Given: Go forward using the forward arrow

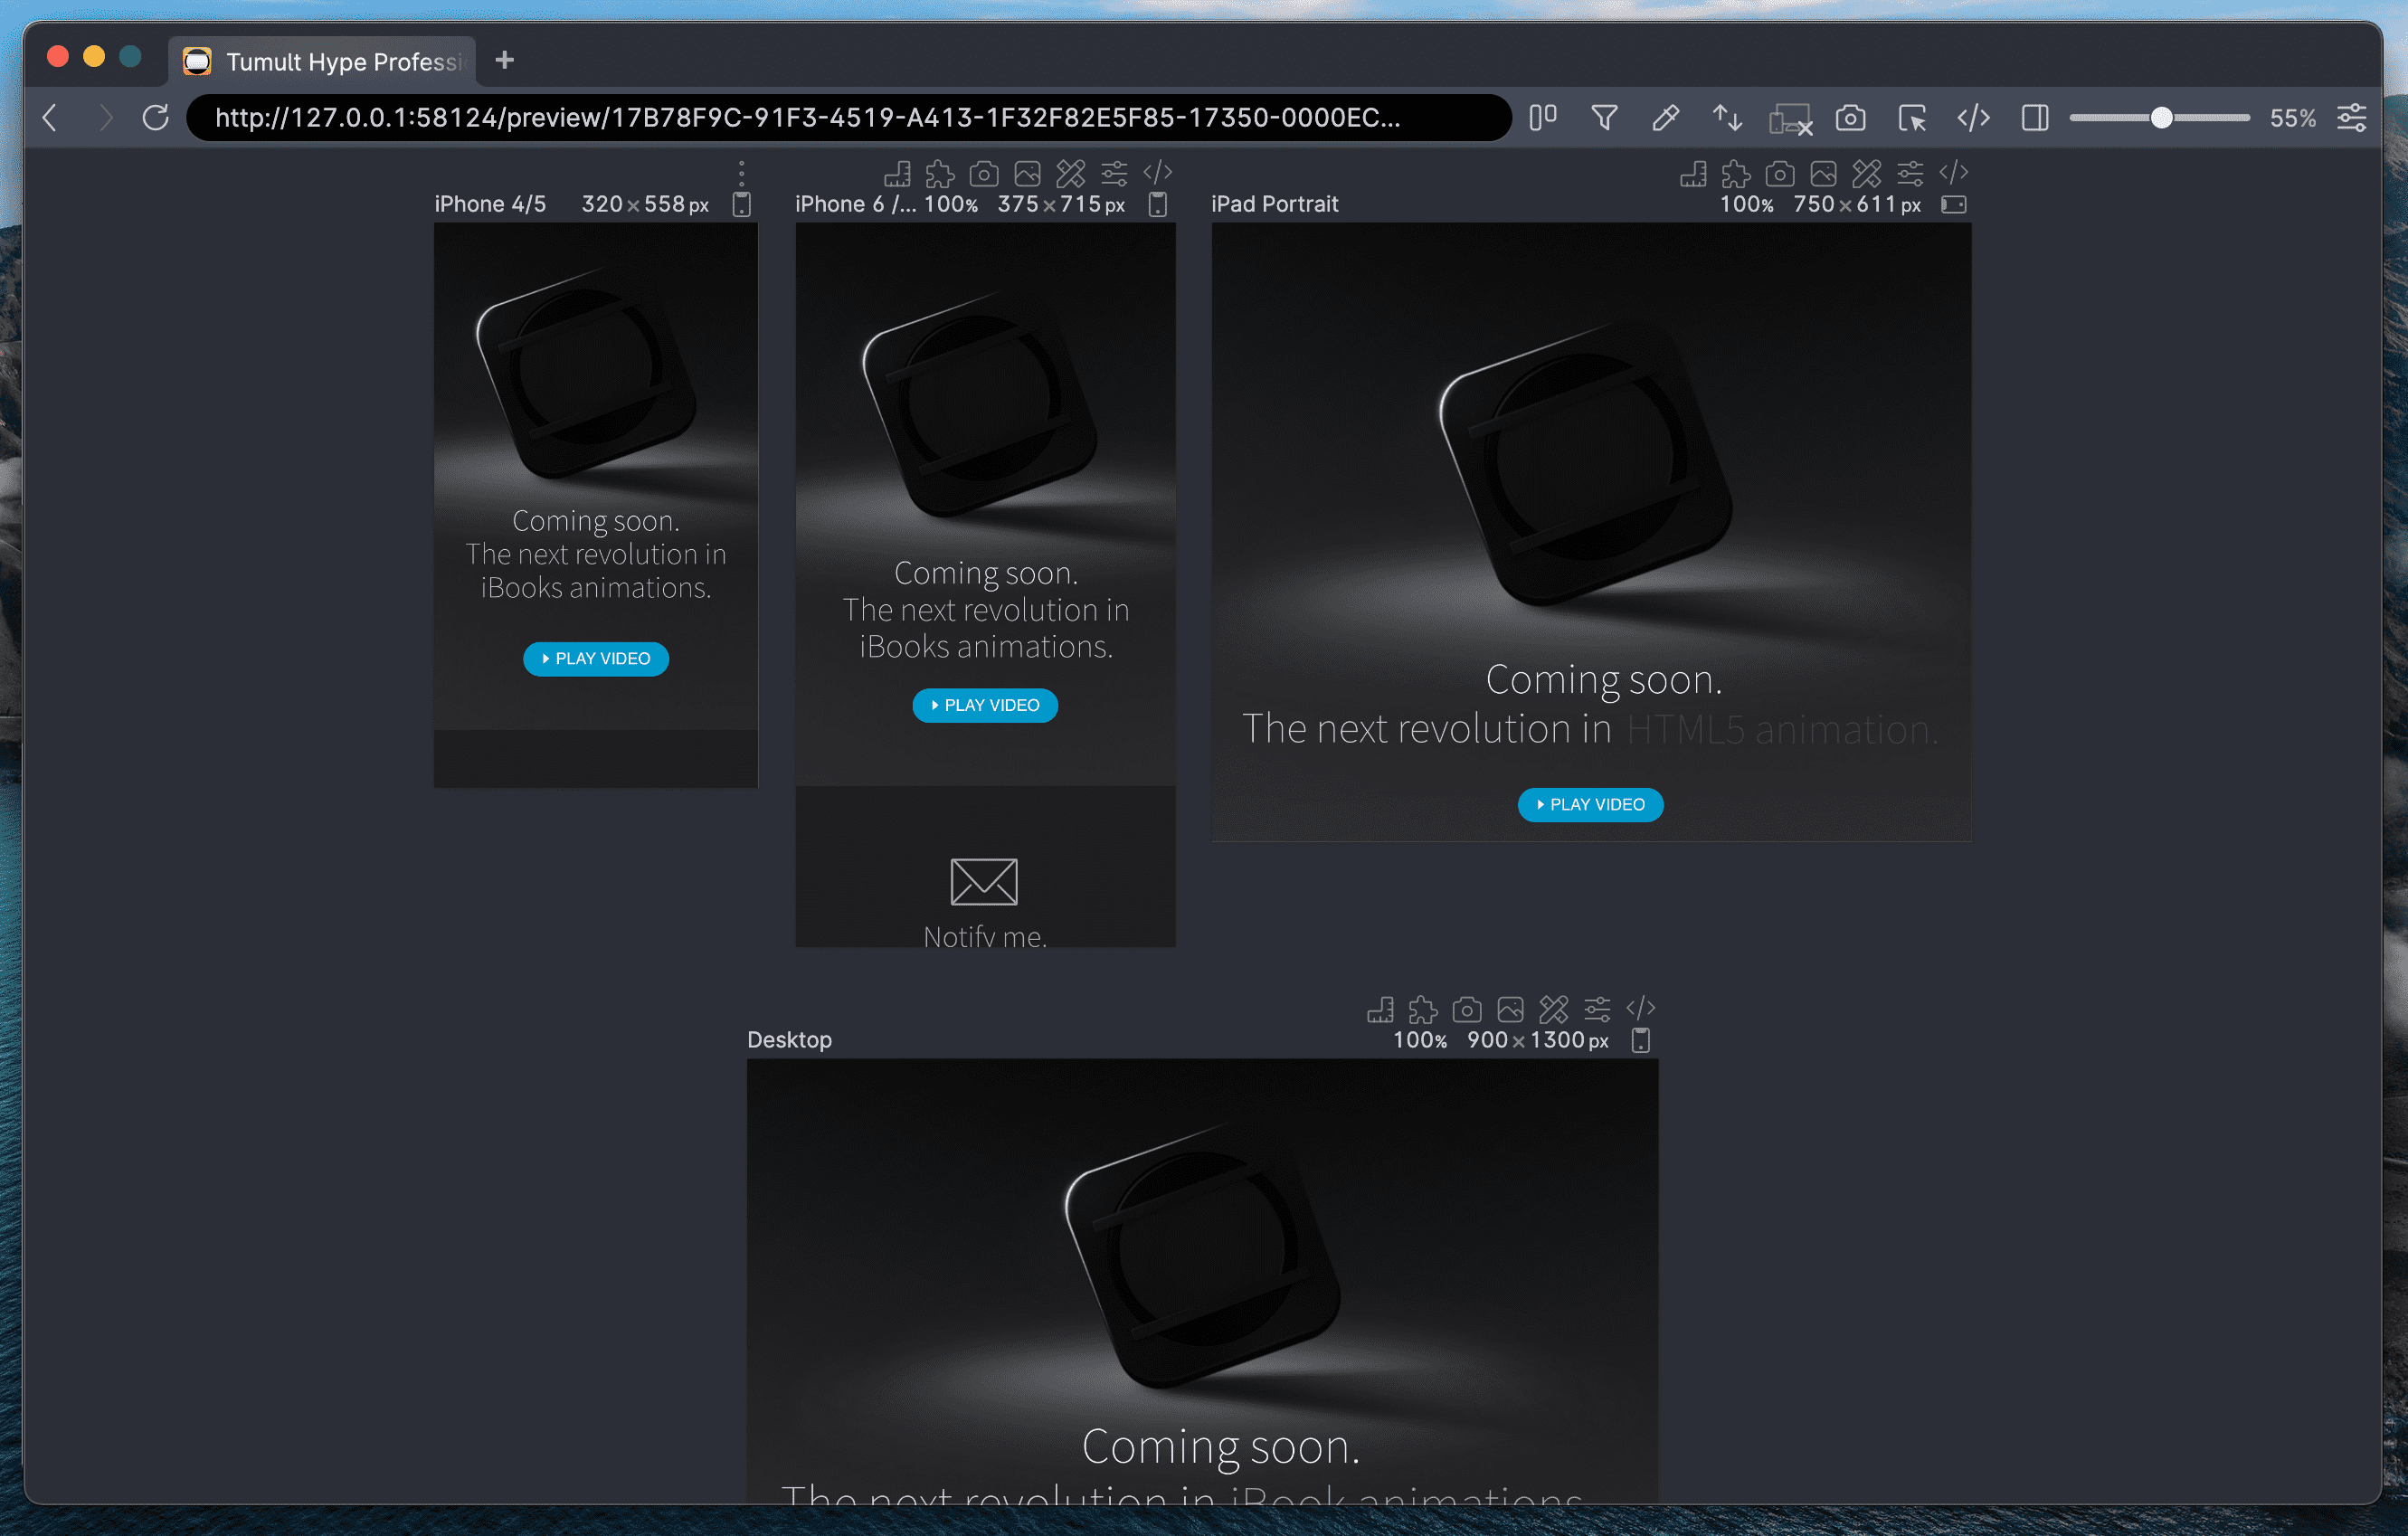Looking at the screenshot, I should click(x=105, y=118).
